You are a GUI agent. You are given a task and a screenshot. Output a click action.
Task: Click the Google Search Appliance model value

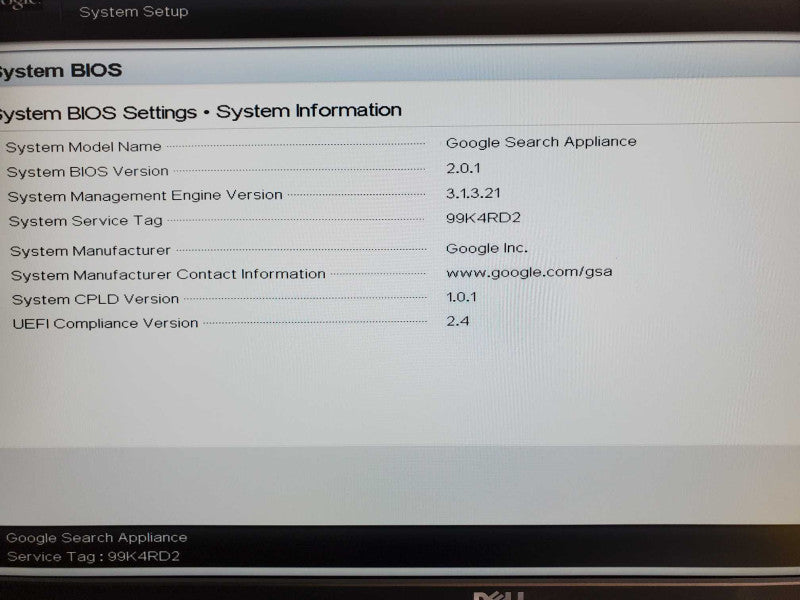(541, 142)
